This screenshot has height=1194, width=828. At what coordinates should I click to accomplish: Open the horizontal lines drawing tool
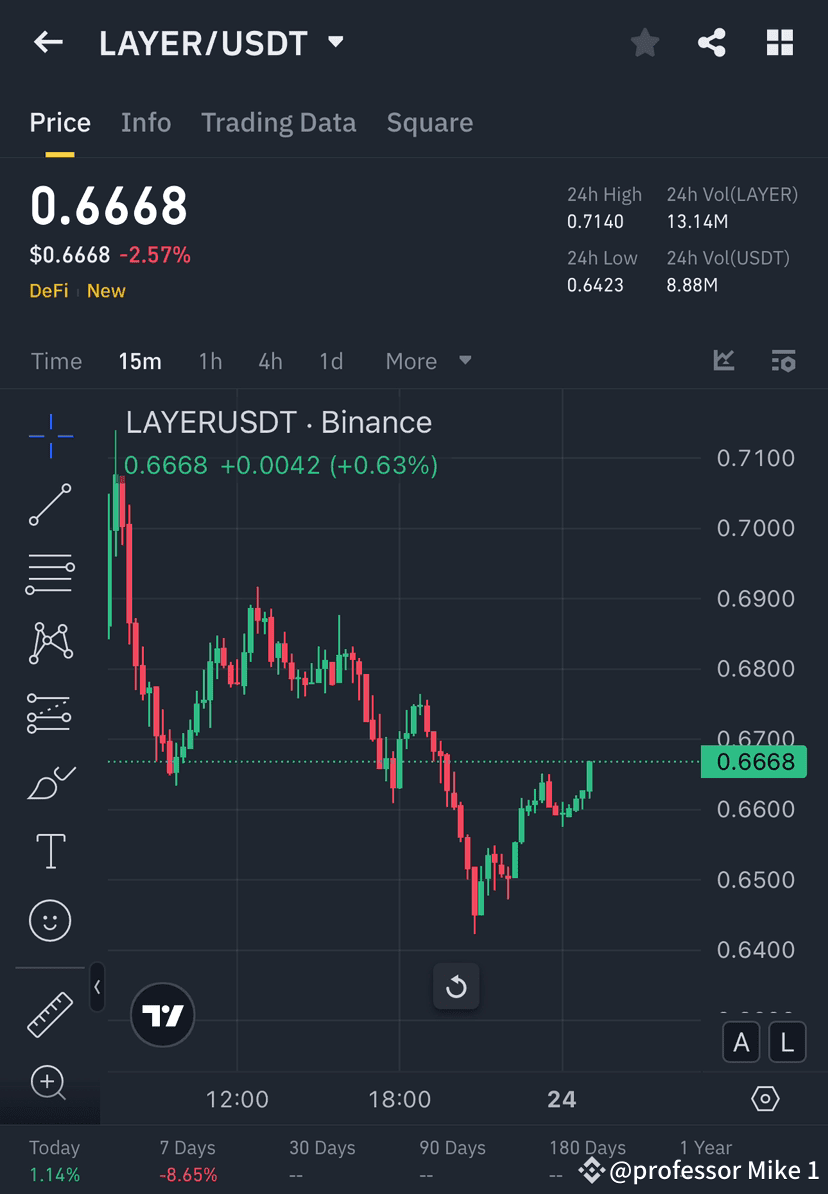(x=50, y=573)
